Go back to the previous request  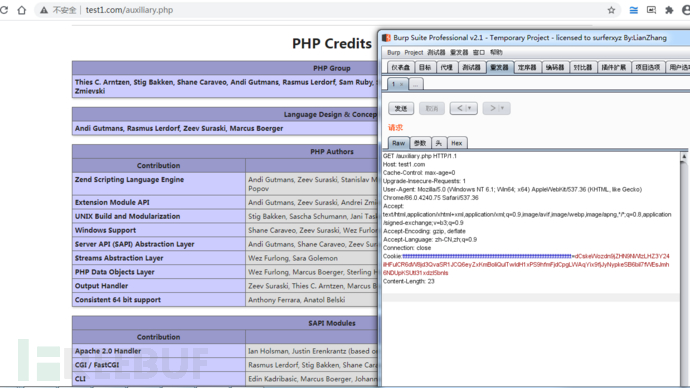[x=459, y=108]
